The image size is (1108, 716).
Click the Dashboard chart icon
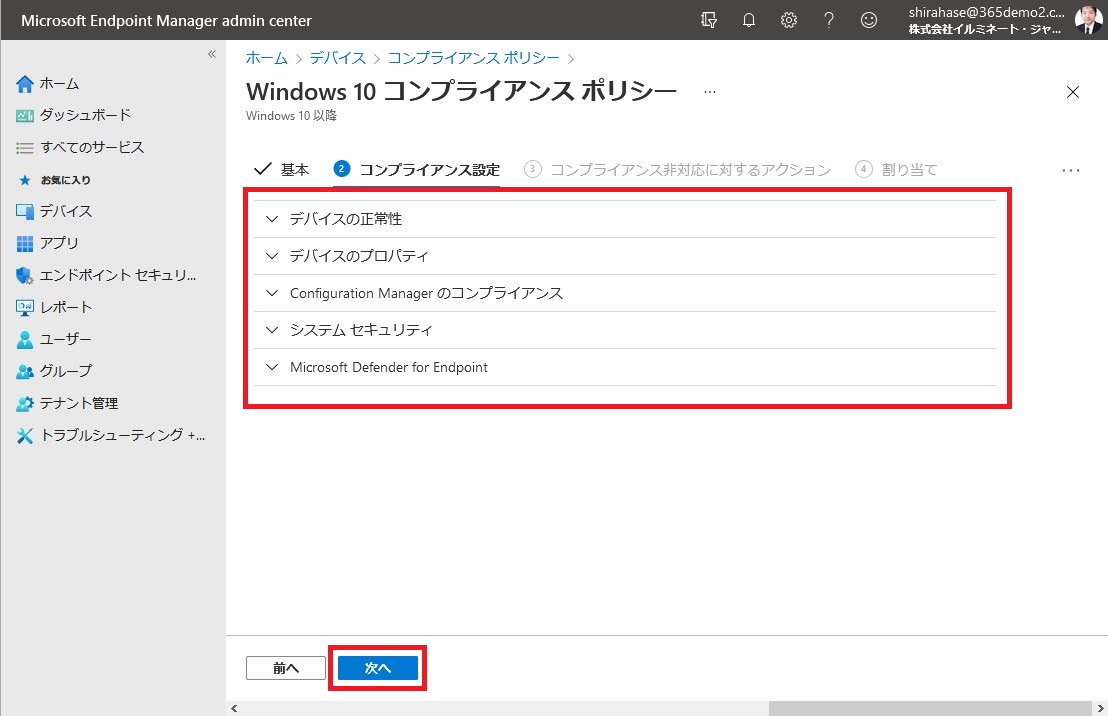[x=25, y=115]
